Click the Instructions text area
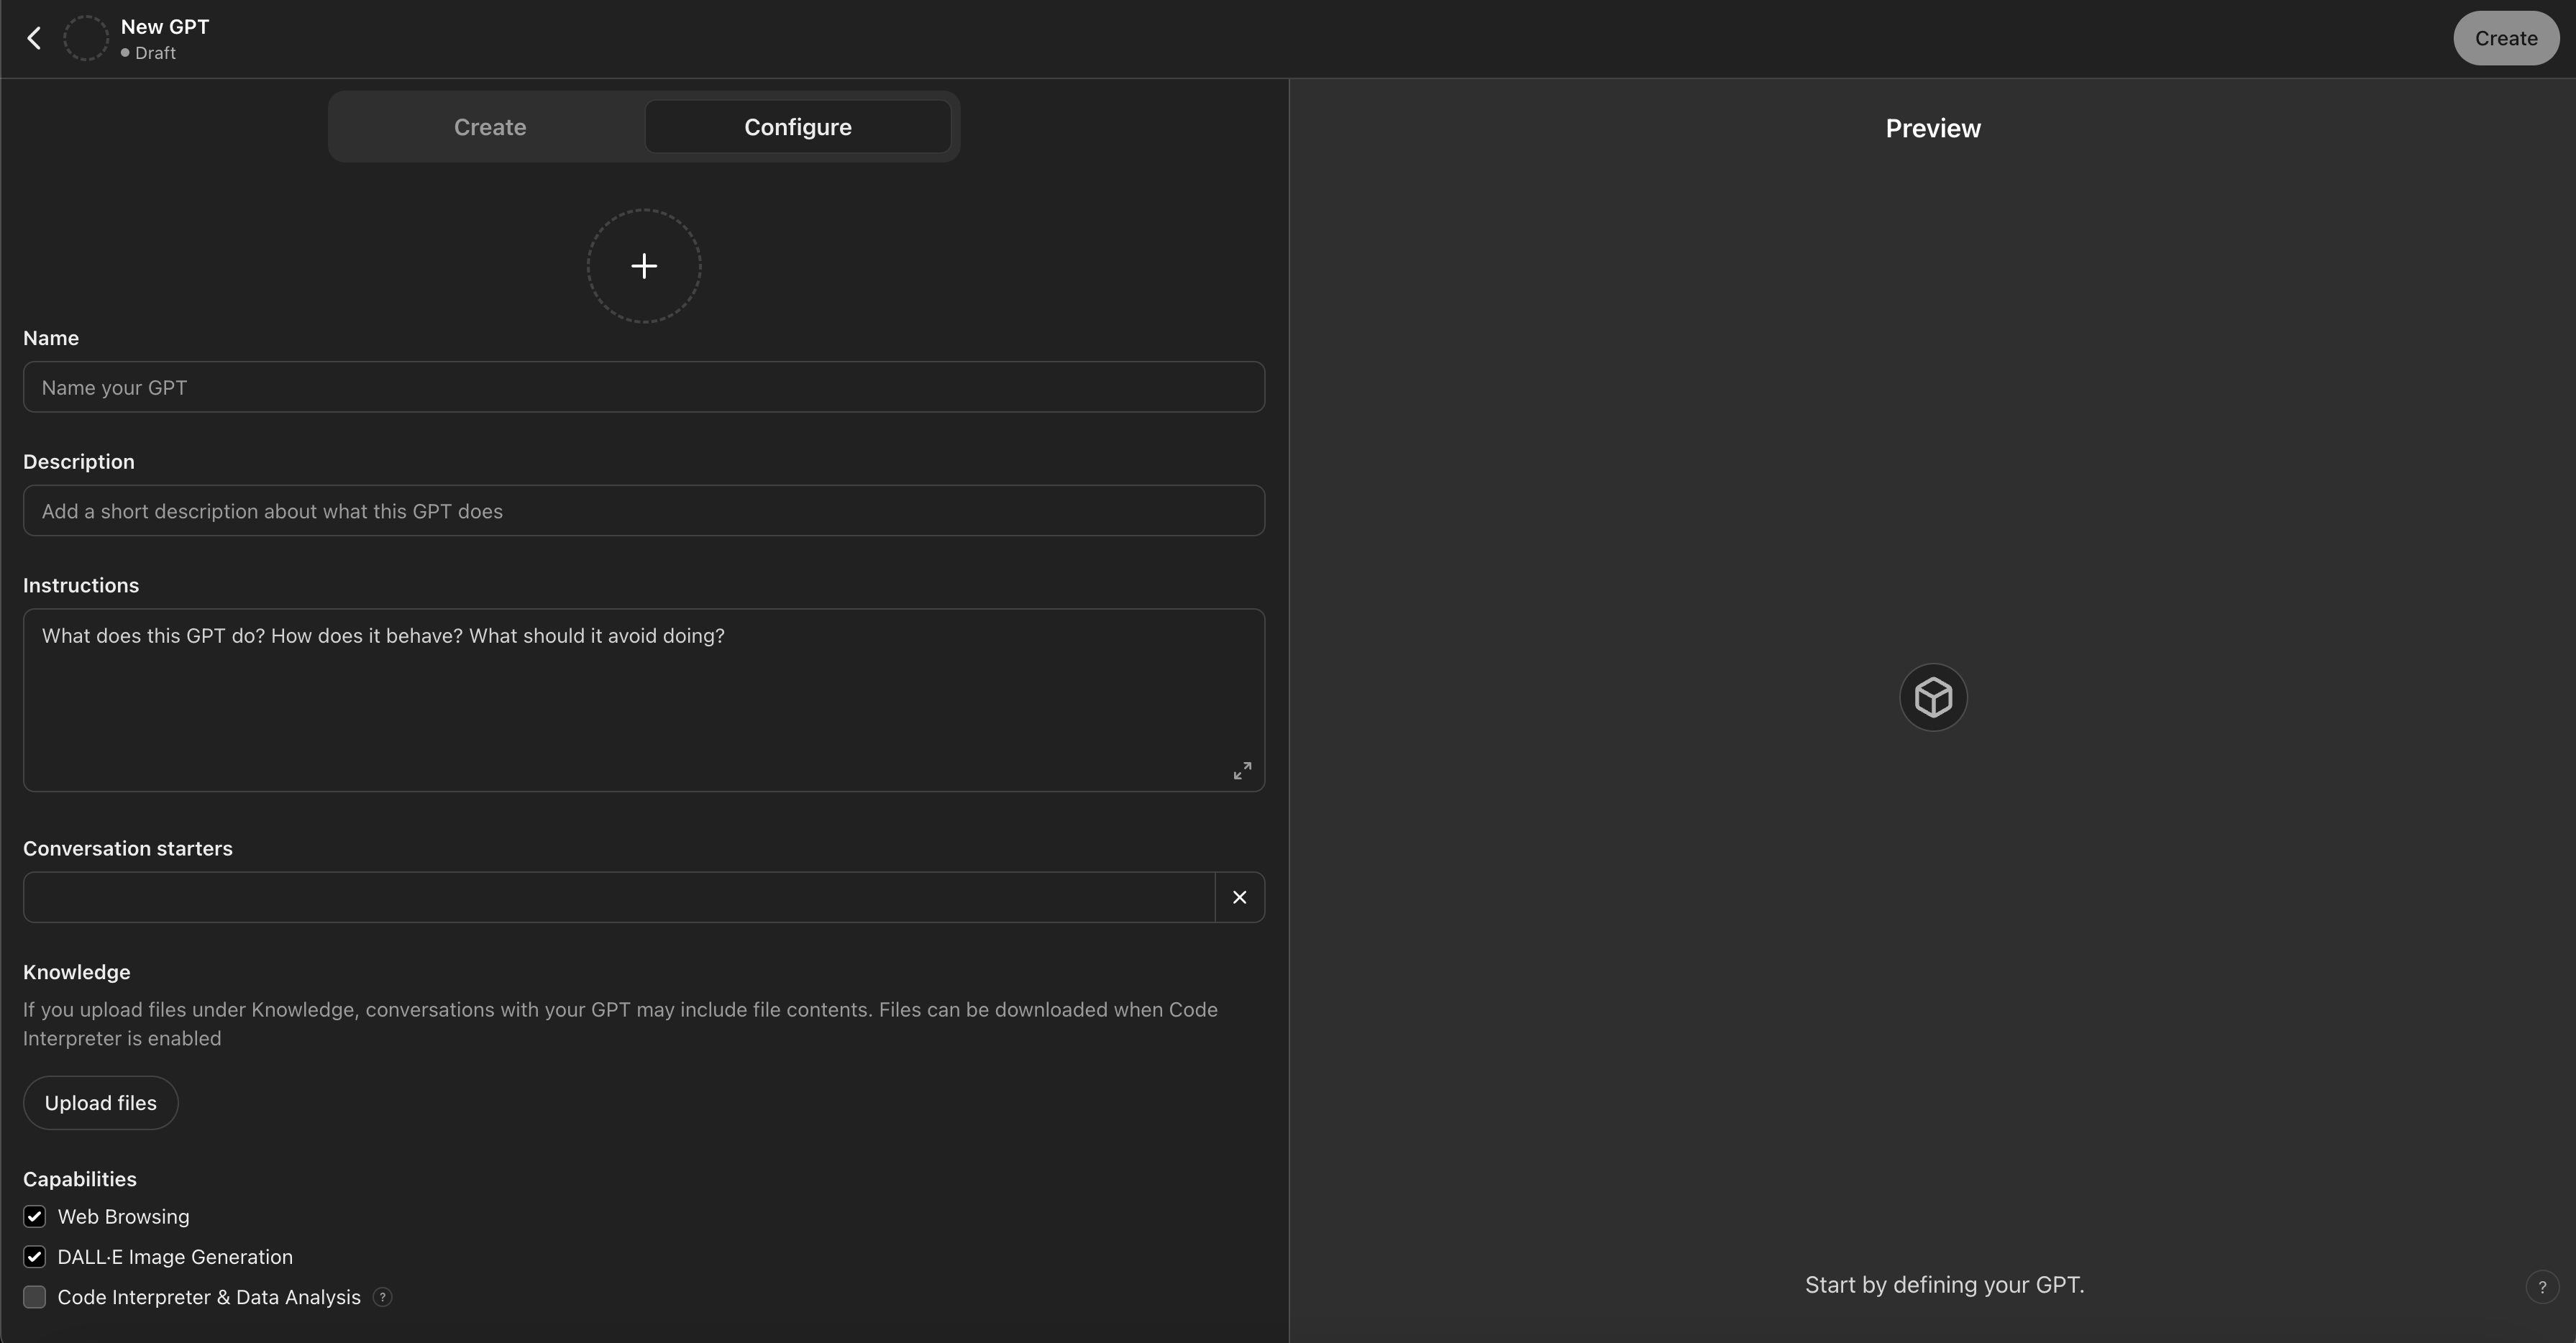Viewport: 2576px width, 1343px height. click(x=644, y=700)
